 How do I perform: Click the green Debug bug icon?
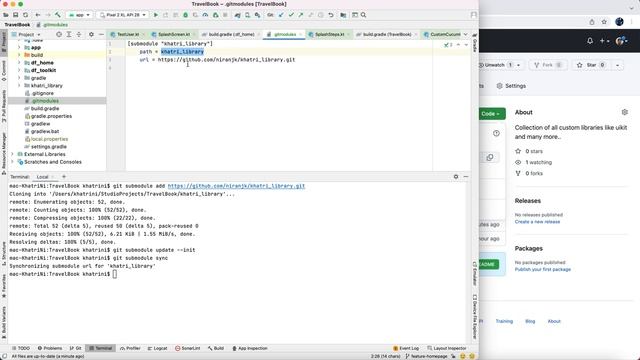[185, 15]
